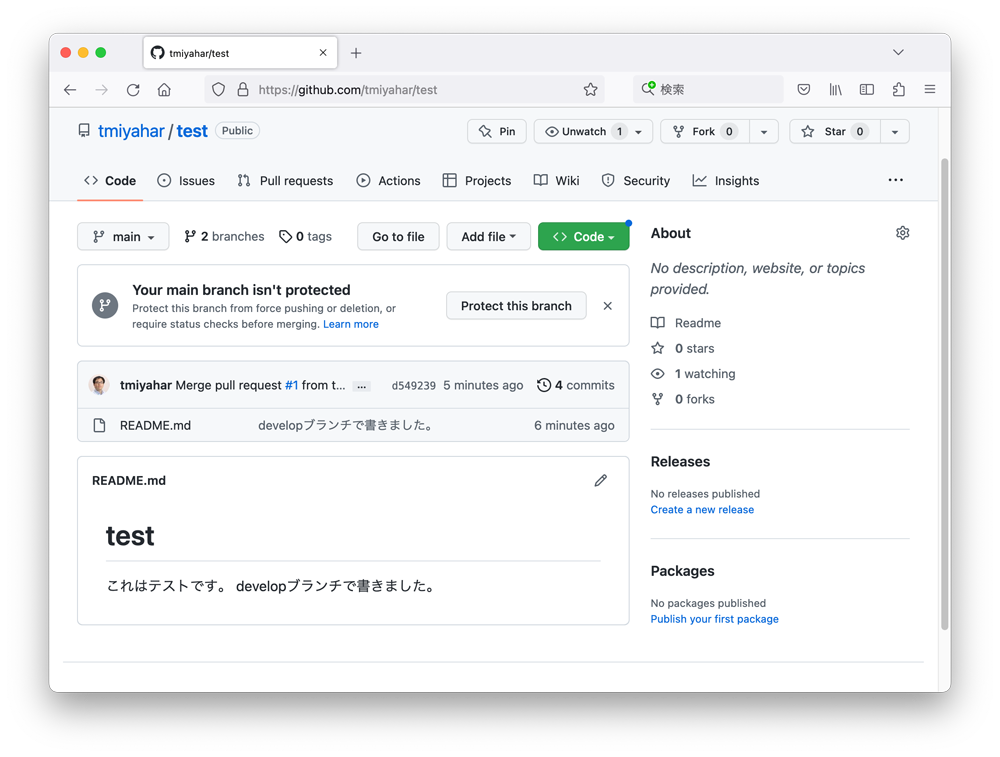Click Create a new release

702,510
